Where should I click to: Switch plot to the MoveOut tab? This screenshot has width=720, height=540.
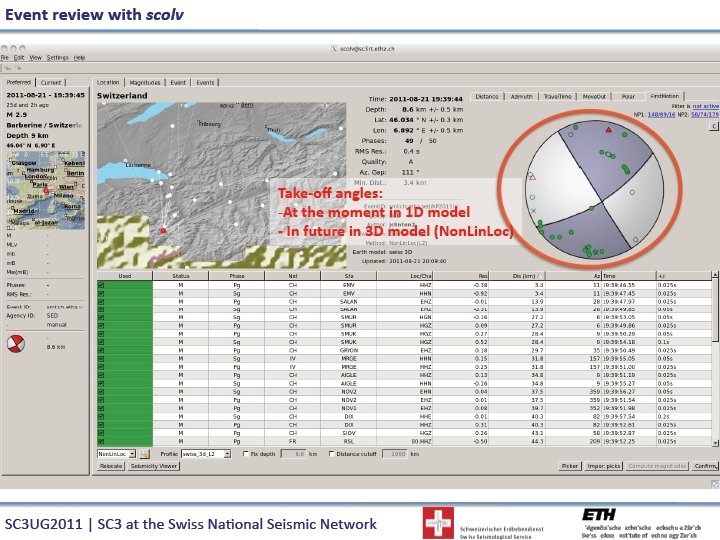pos(594,96)
